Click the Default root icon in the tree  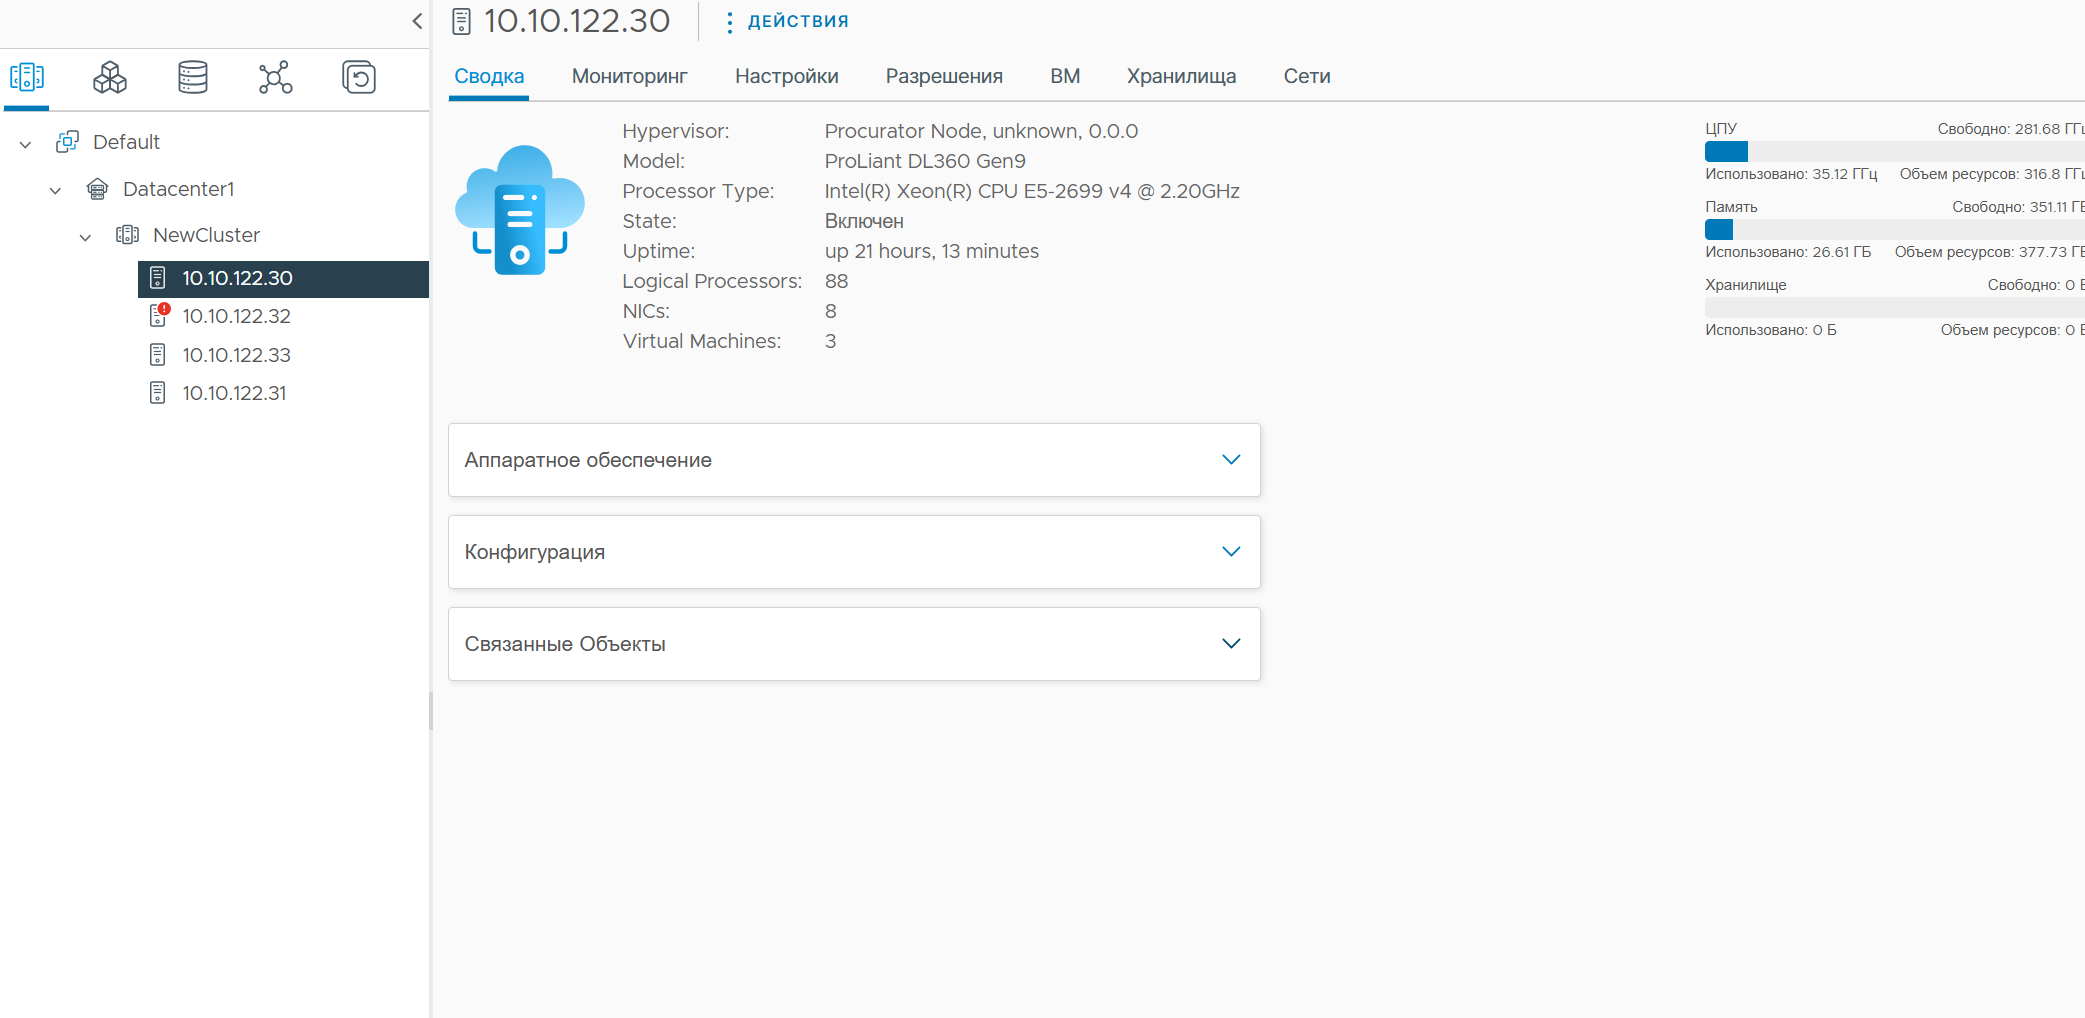click(x=67, y=142)
